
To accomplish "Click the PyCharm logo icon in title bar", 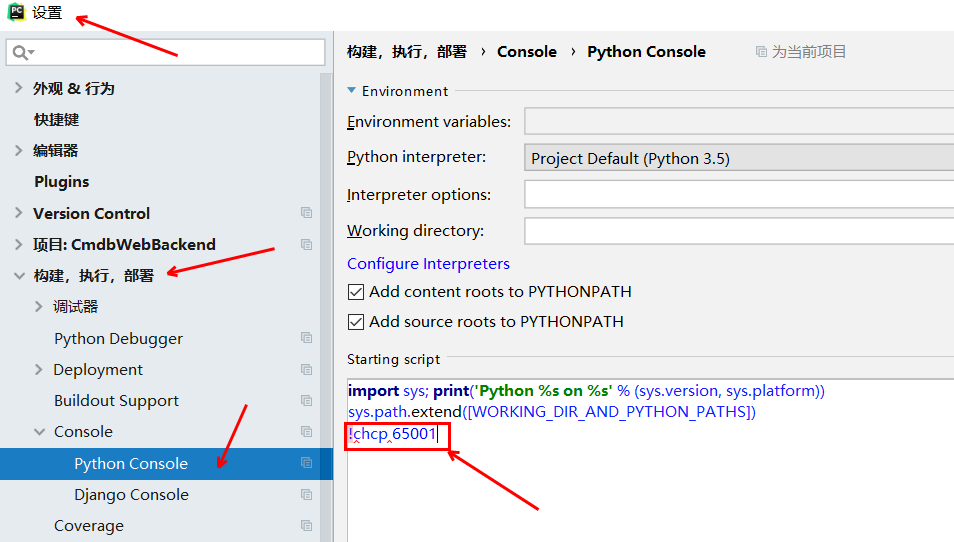I will (16, 12).
